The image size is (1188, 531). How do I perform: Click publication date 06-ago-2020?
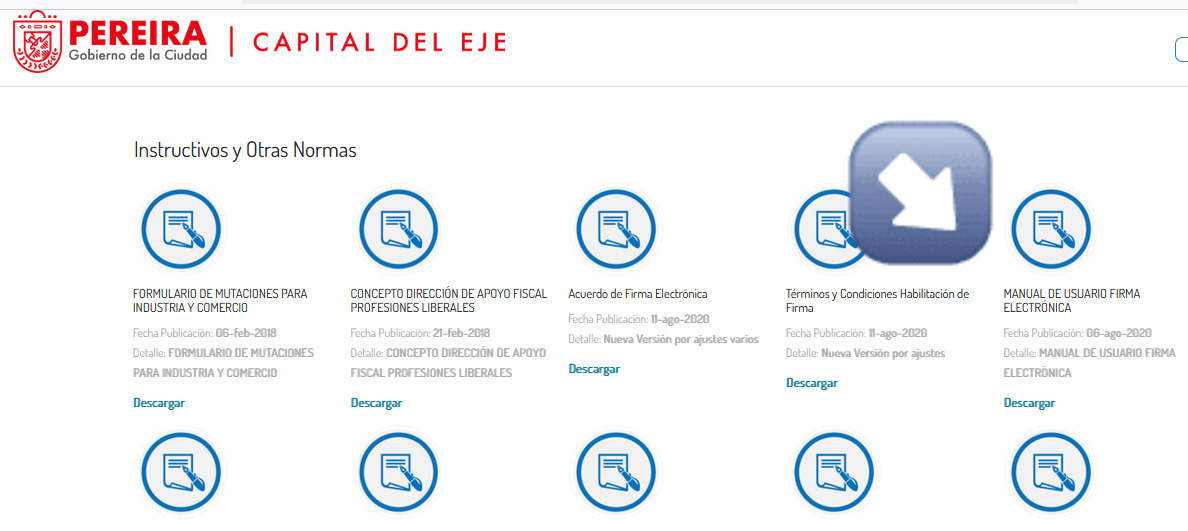coord(1119,333)
